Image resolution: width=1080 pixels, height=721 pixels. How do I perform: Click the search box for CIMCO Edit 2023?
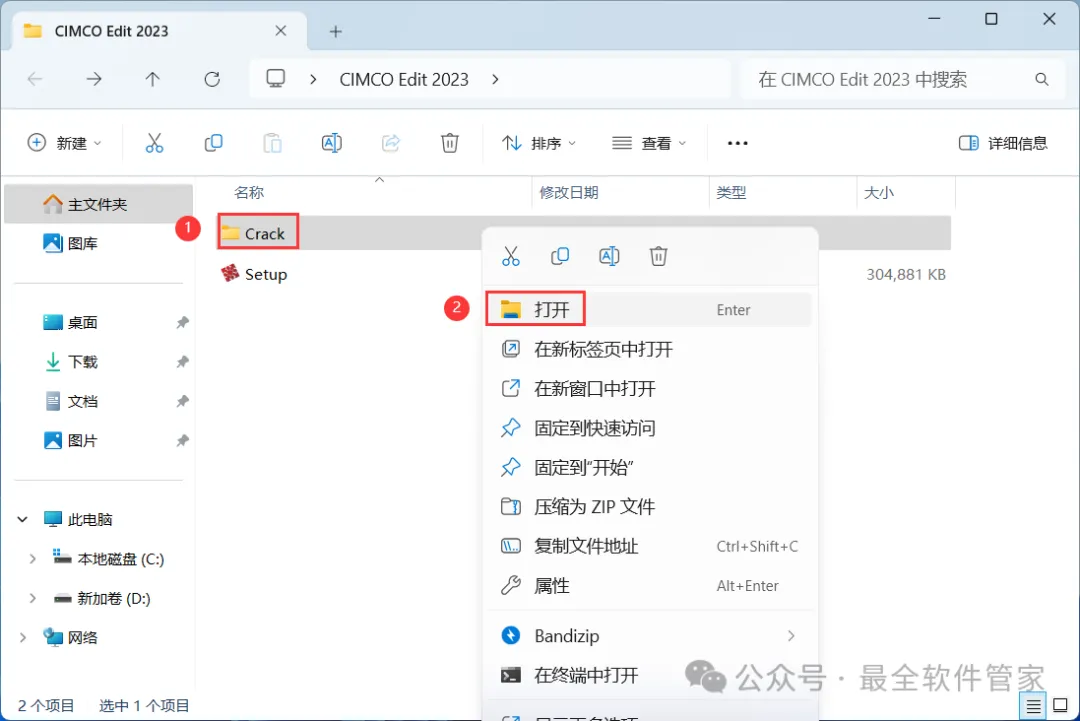click(x=903, y=79)
